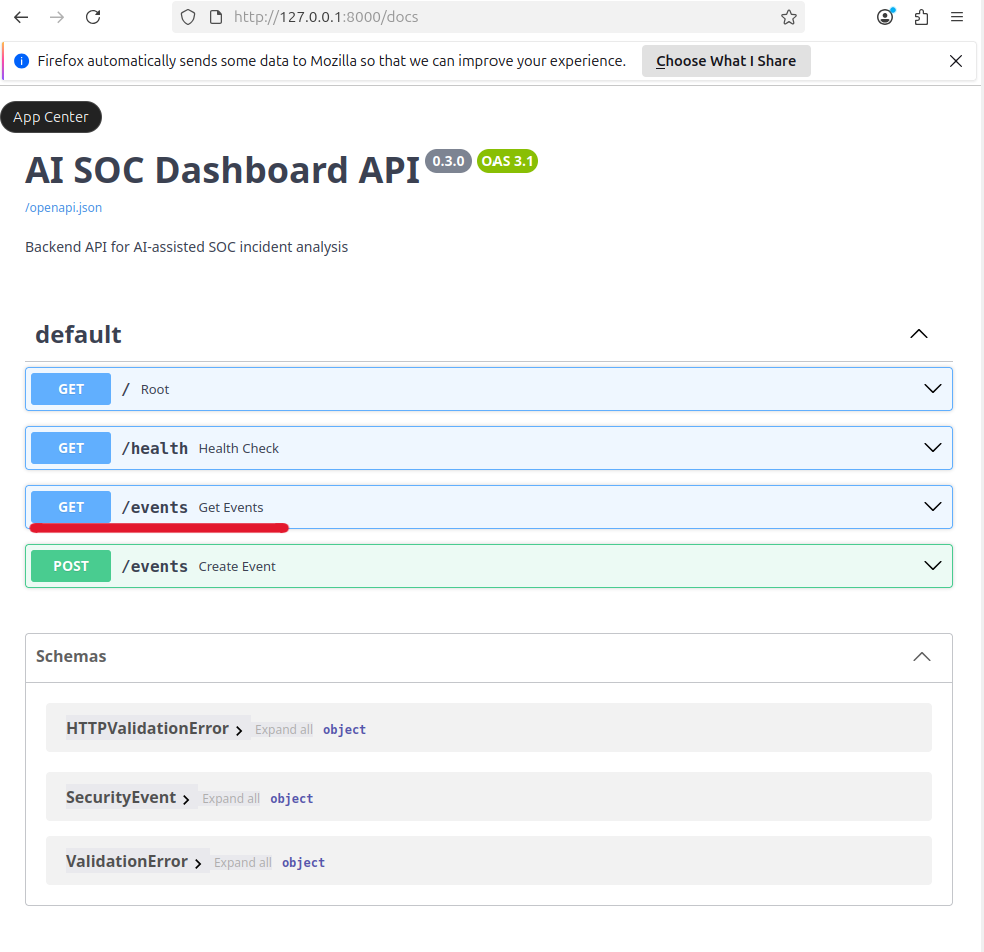Click the GET badge for Root

click(x=71, y=389)
